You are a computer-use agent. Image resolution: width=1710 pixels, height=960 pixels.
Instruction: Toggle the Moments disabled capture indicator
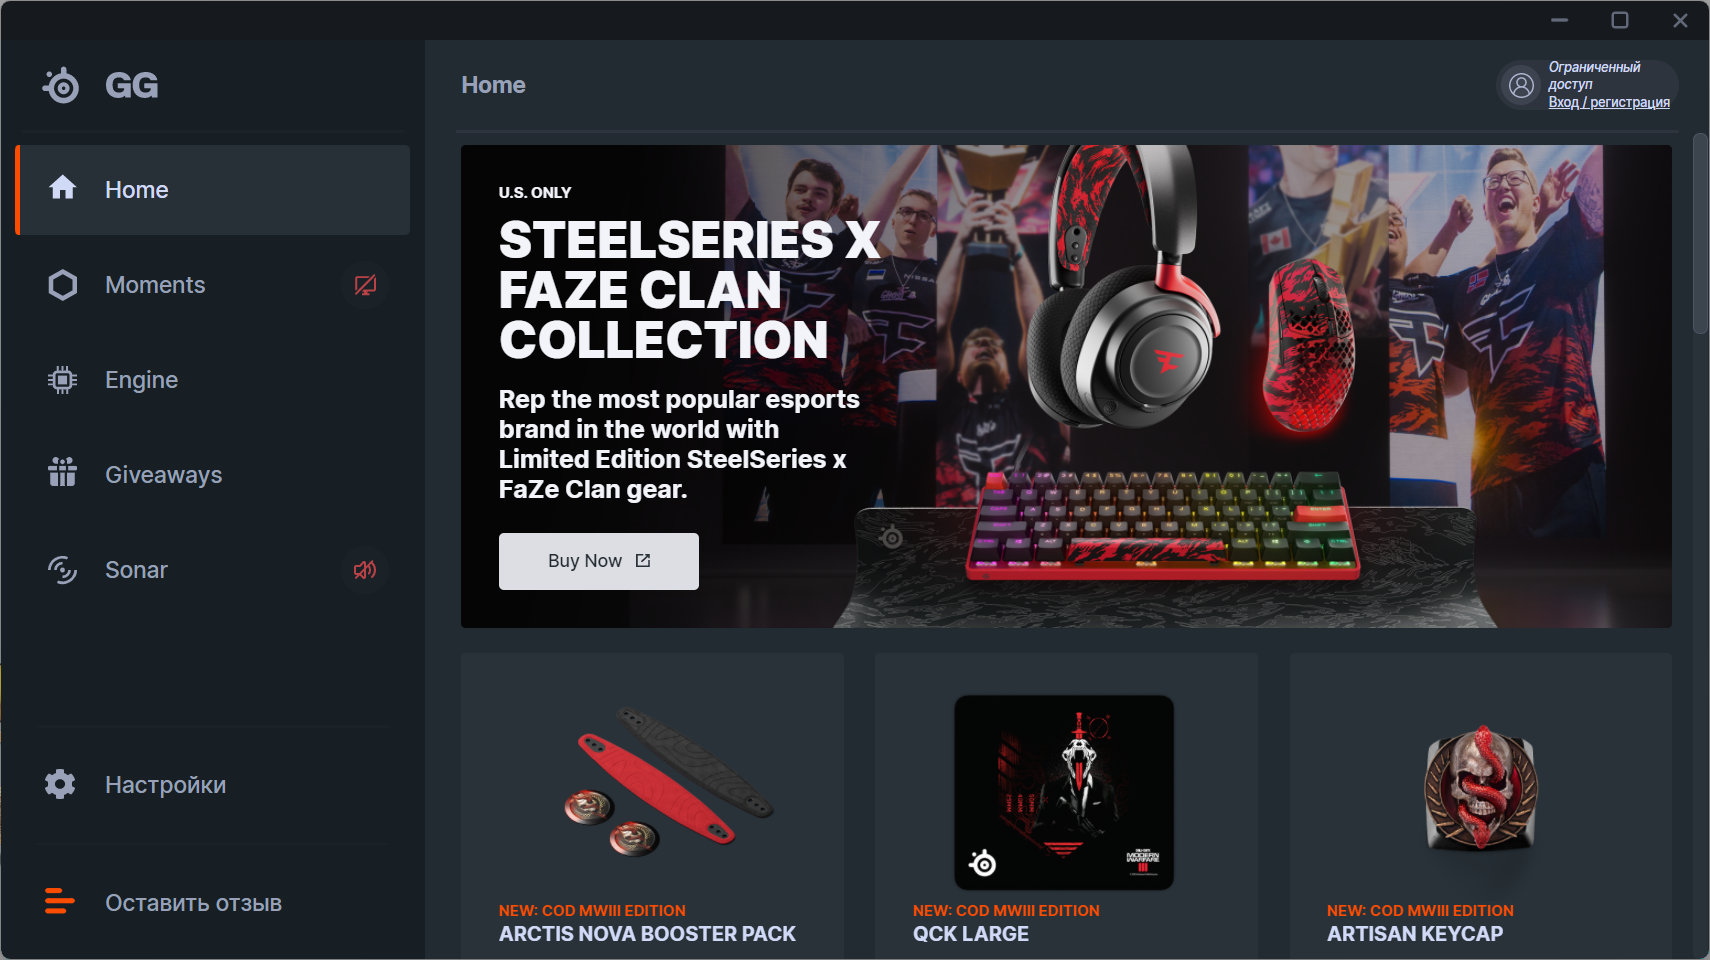[365, 285]
